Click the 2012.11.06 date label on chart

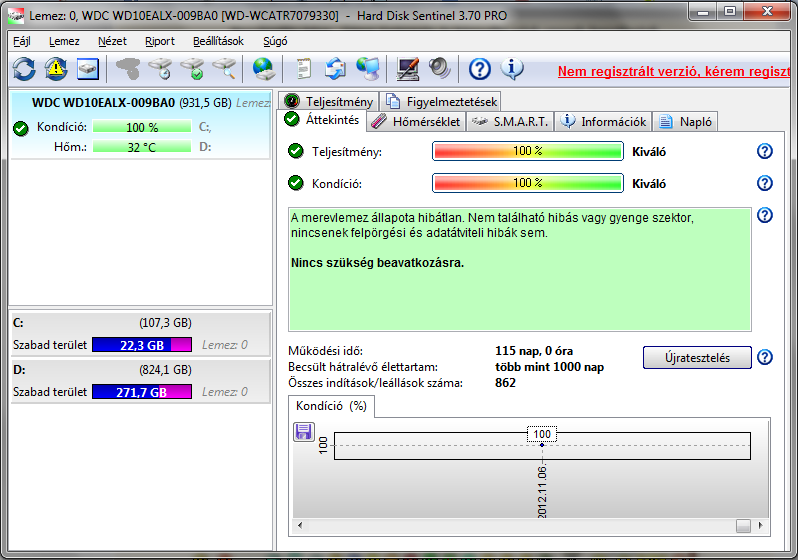[542, 492]
